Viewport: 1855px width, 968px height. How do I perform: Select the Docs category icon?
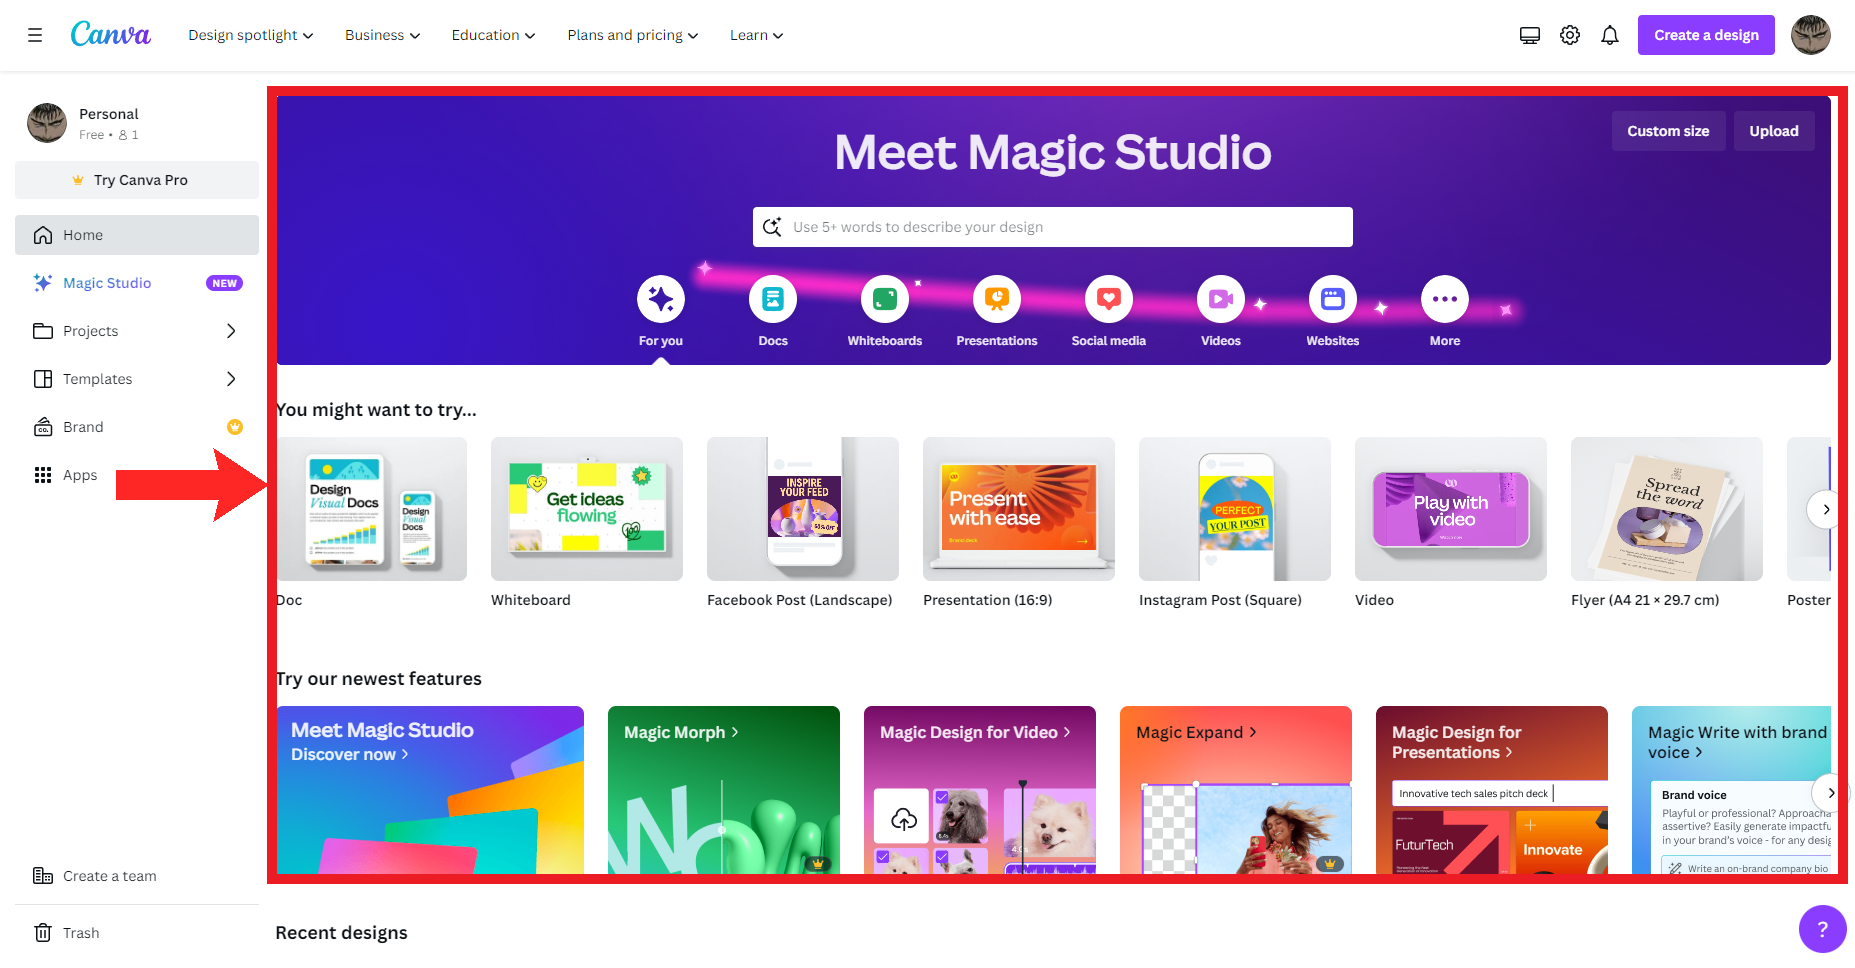(x=773, y=298)
